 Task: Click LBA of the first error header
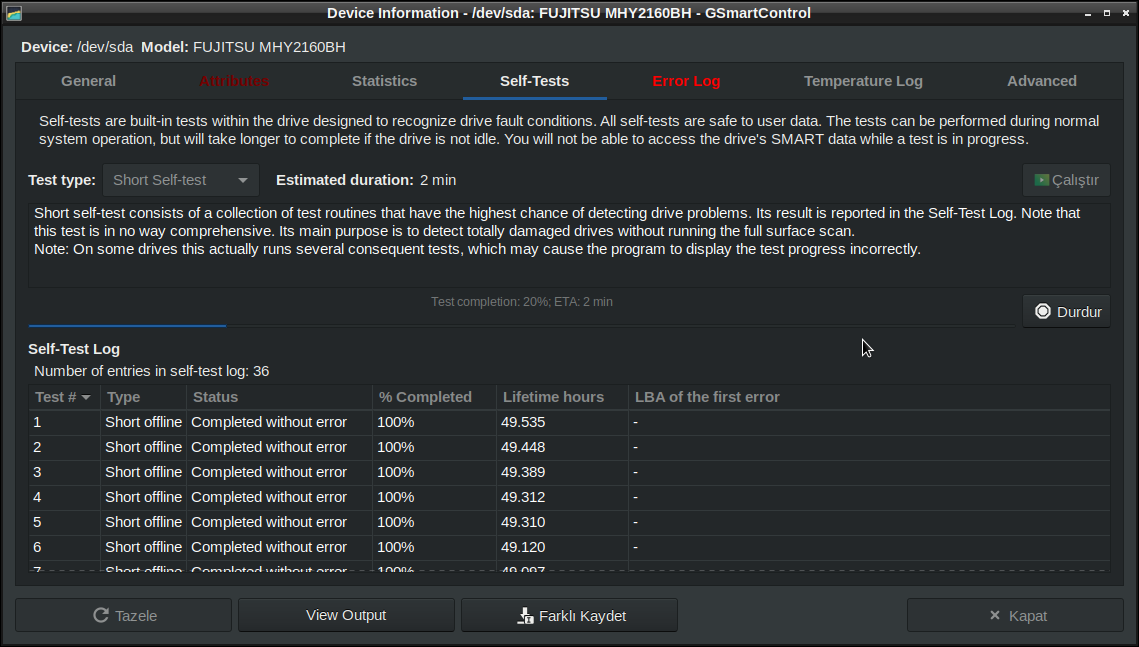pyautogui.click(x=869, y=397)
